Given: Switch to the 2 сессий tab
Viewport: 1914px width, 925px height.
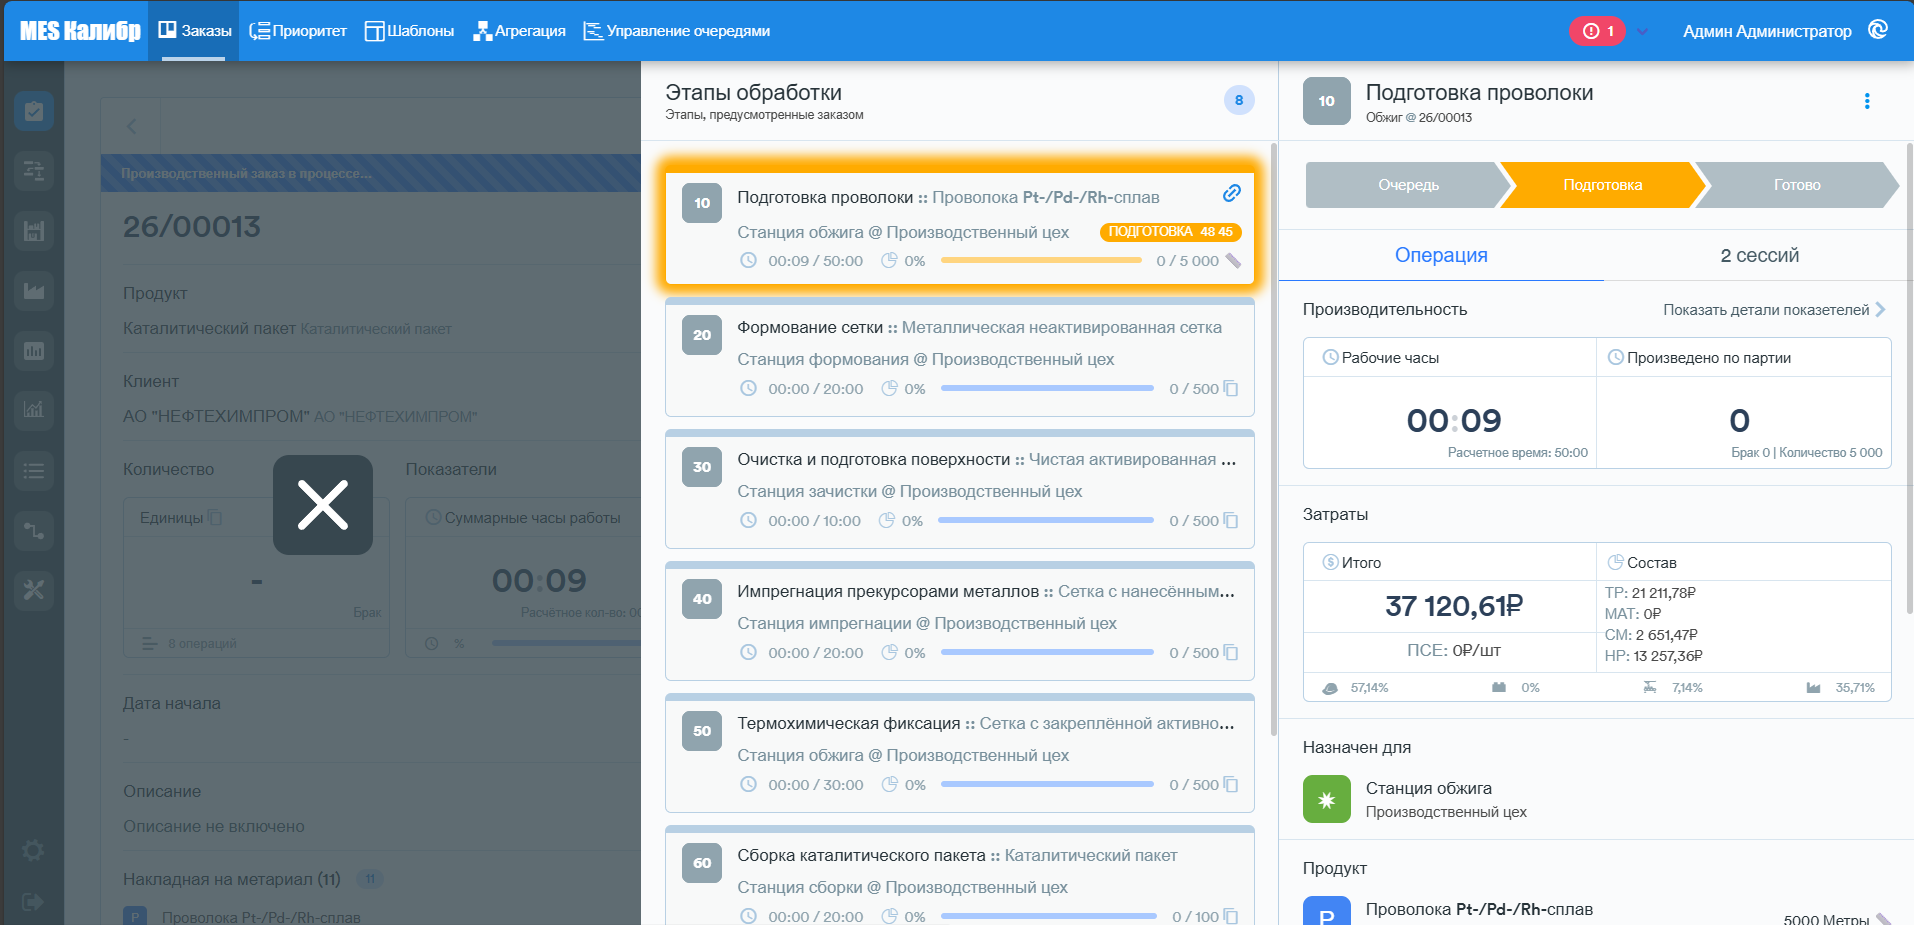Looking at the screenshot, I should point(1759,255).
